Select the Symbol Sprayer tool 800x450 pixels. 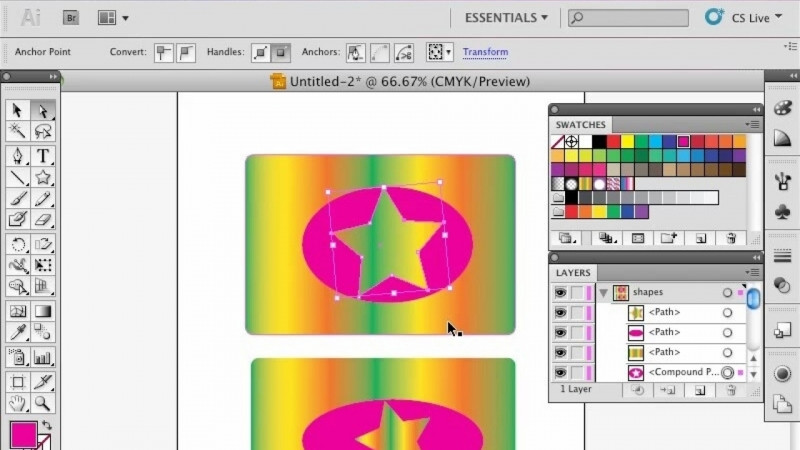(17, 357)
